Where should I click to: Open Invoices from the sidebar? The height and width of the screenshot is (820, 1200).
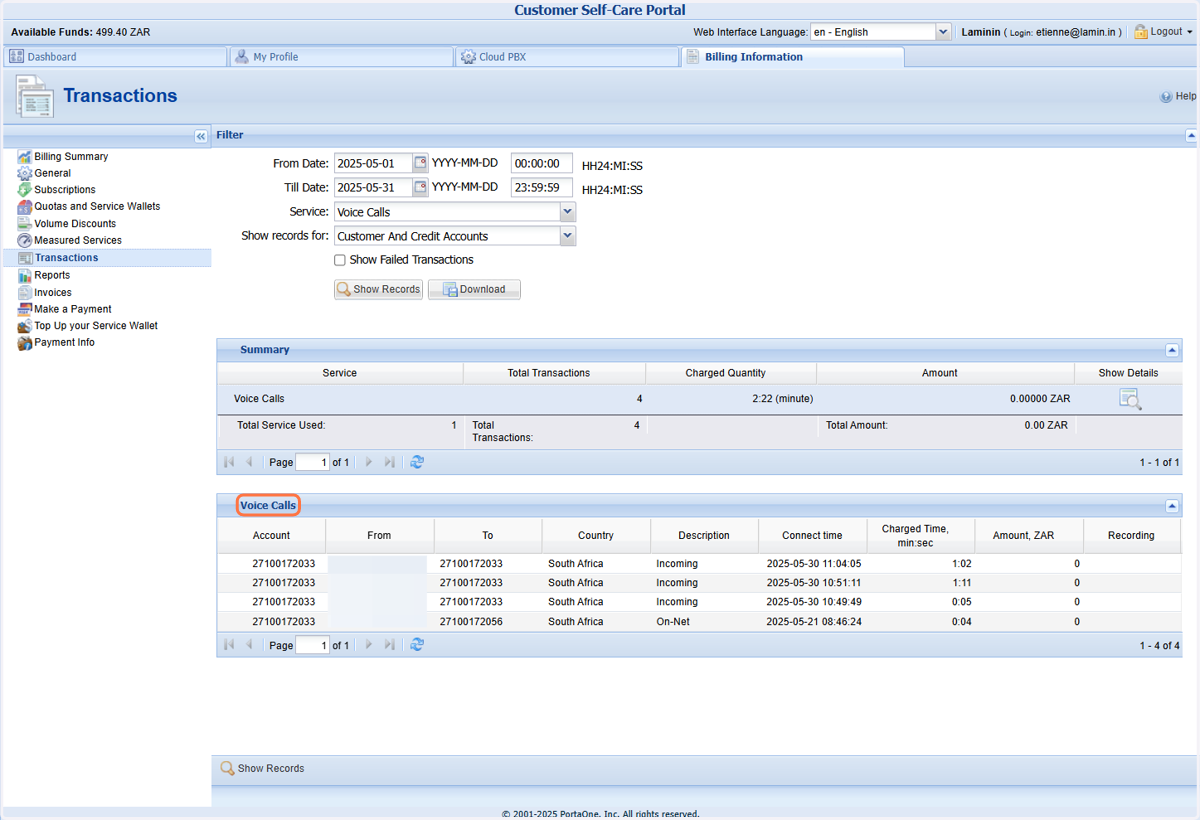[x=53, y=293]
